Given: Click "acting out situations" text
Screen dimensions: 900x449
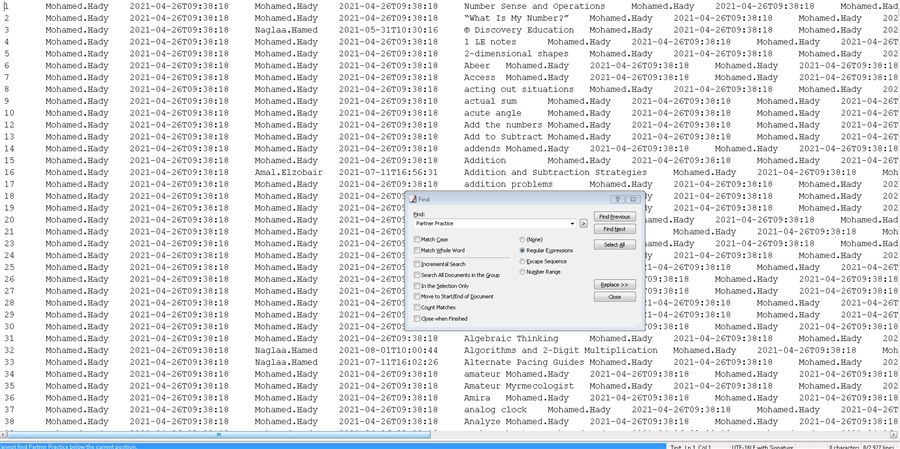Looking at the screenshot, I should pos(518,90).
